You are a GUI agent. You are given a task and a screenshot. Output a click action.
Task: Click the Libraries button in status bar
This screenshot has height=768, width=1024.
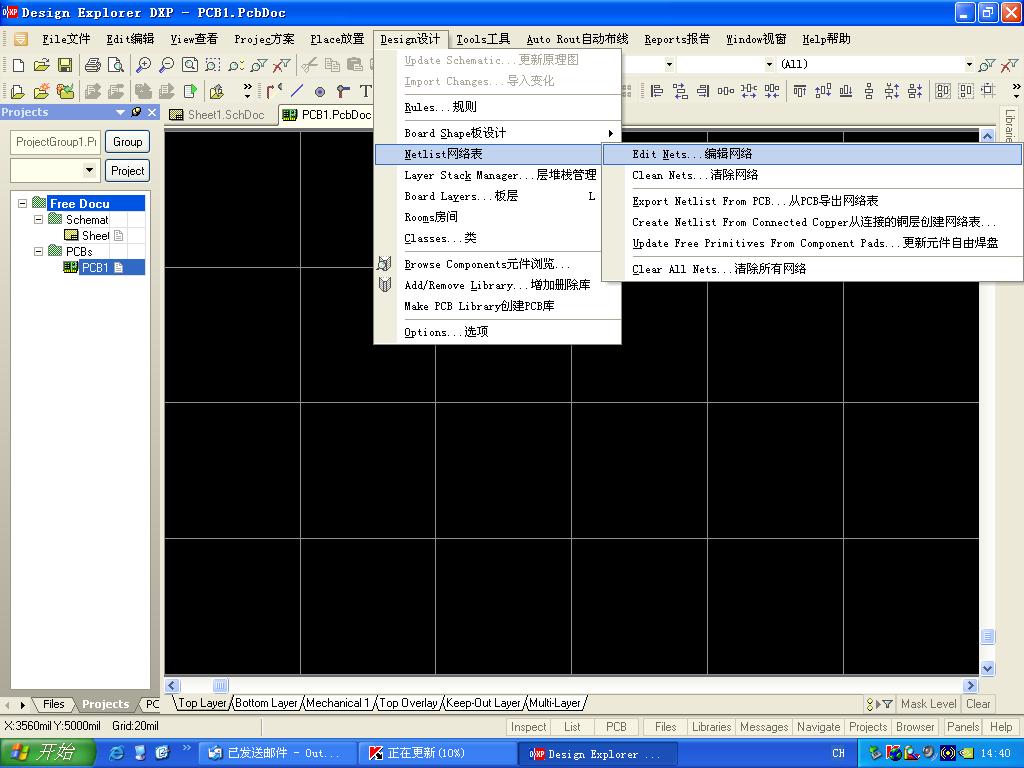click(711, 727)
